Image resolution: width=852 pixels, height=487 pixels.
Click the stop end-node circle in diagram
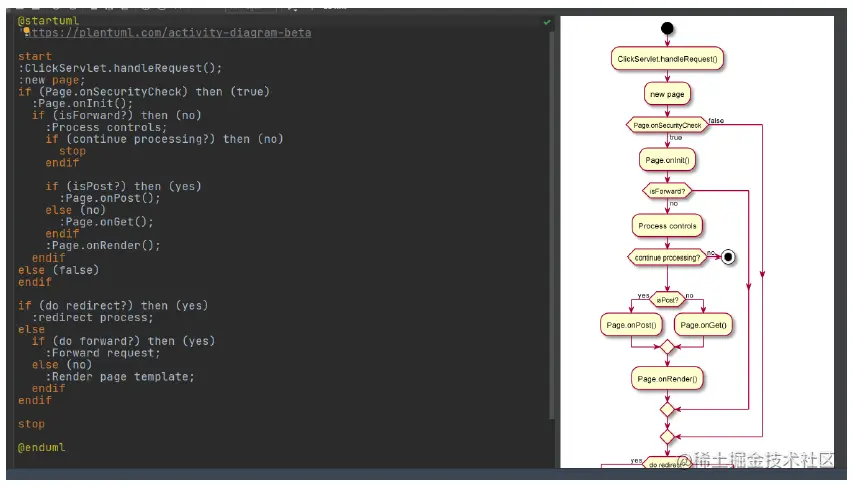tap(728, 257)
